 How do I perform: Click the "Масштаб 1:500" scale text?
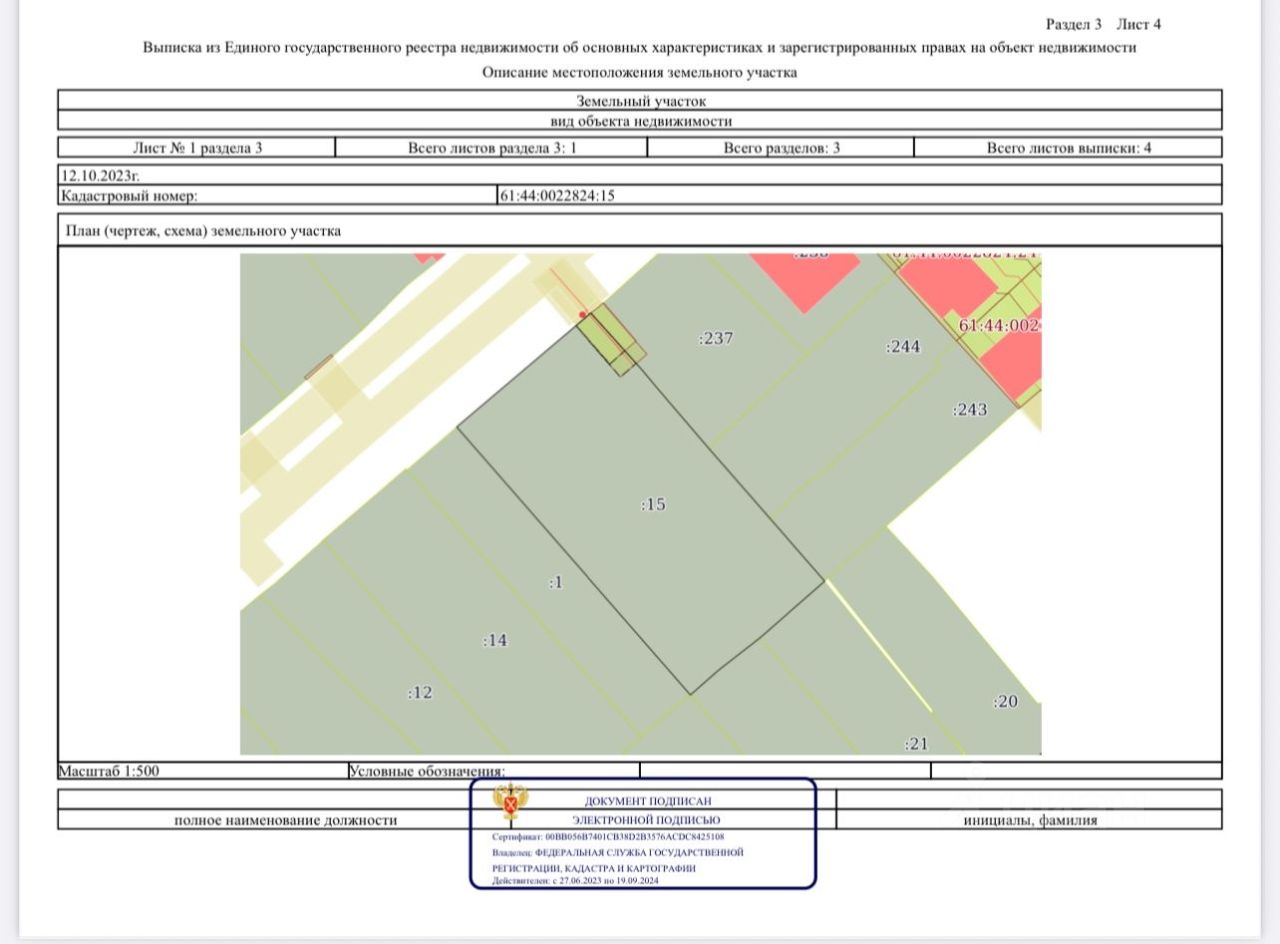(109, 771)
